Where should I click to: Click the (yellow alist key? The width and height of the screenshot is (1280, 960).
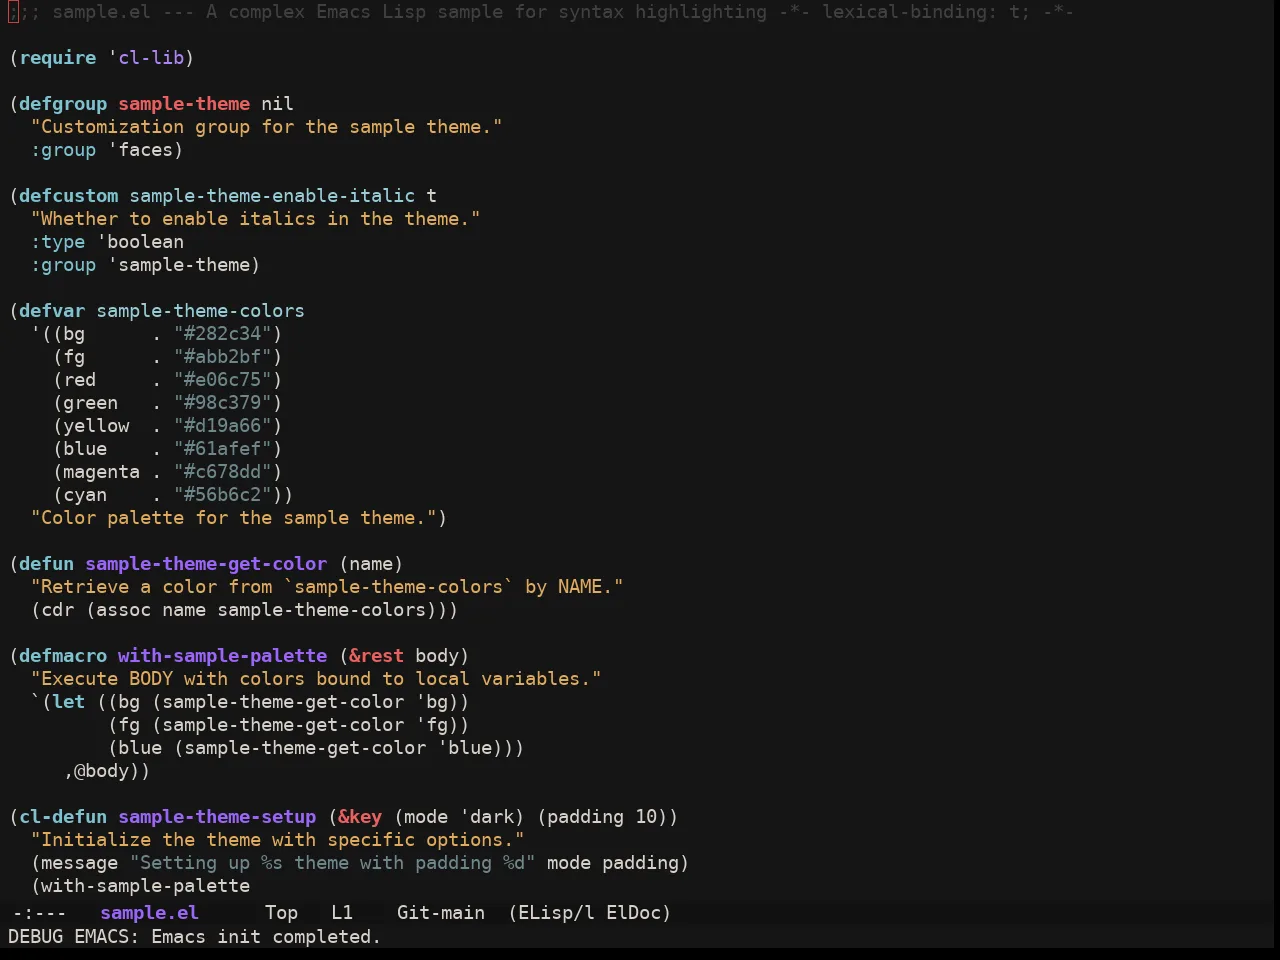(91, 426)
